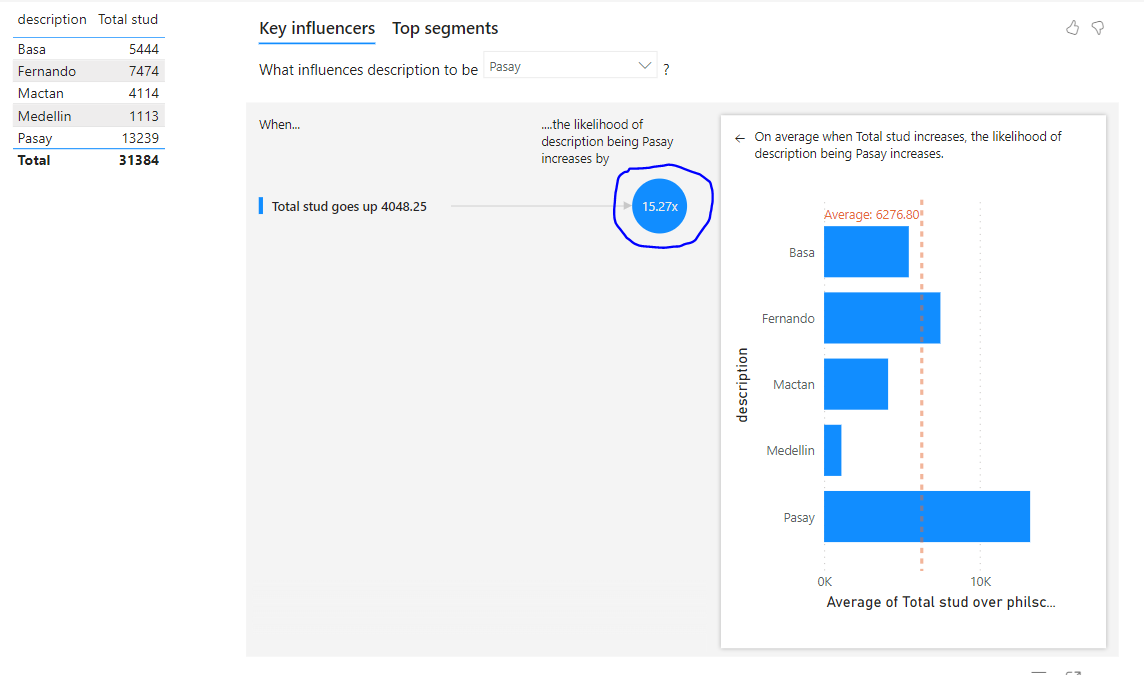
Task: Click the thumbs up feedback icon
Action: coord(1072,28)
